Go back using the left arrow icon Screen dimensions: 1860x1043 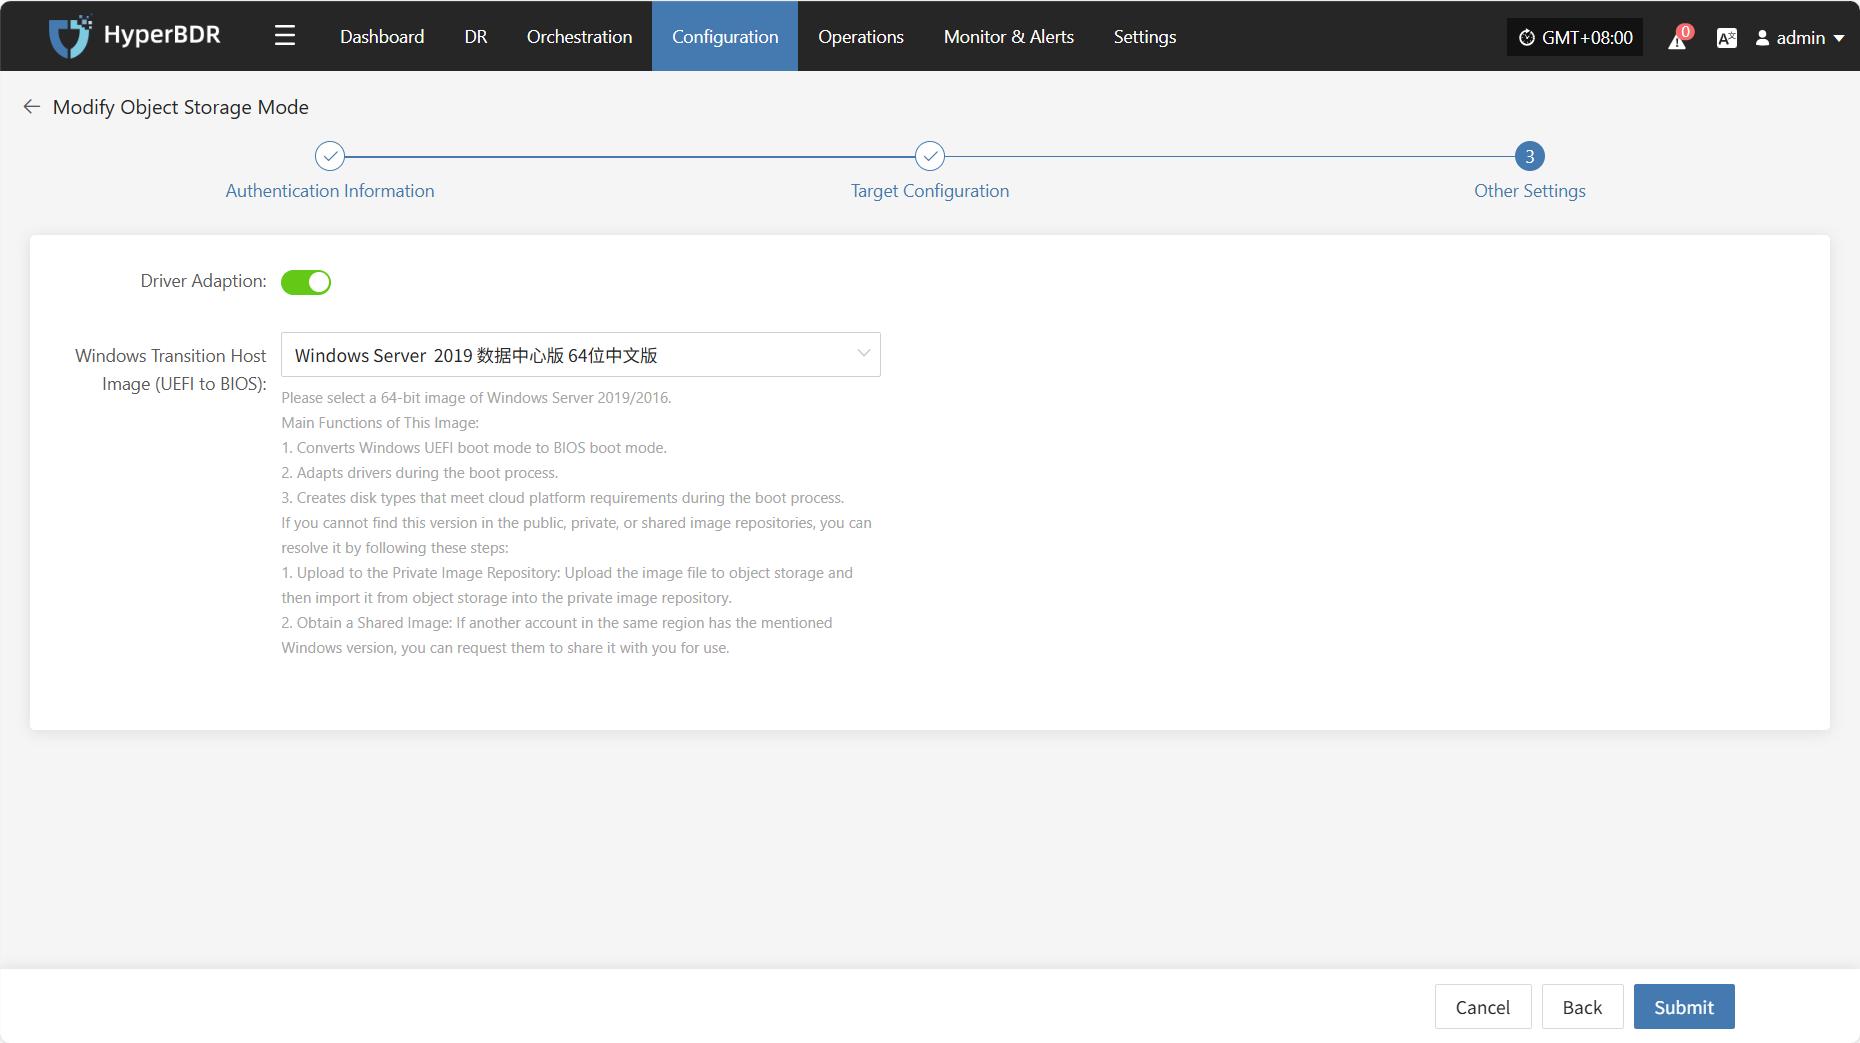32,107
